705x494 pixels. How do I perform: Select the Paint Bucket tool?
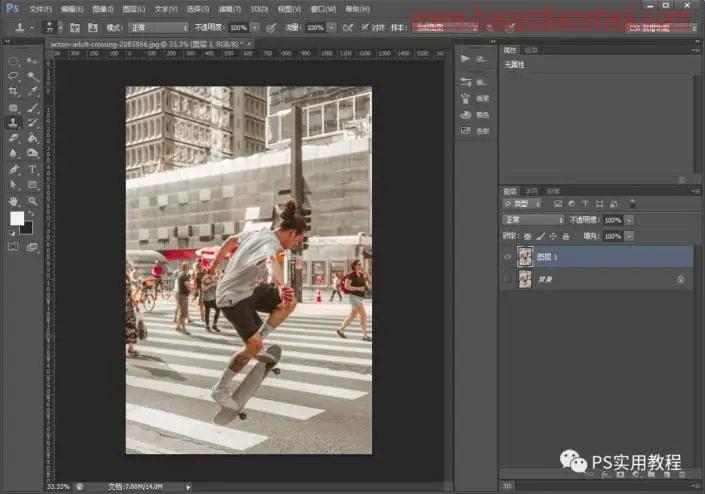coord(32,138)
